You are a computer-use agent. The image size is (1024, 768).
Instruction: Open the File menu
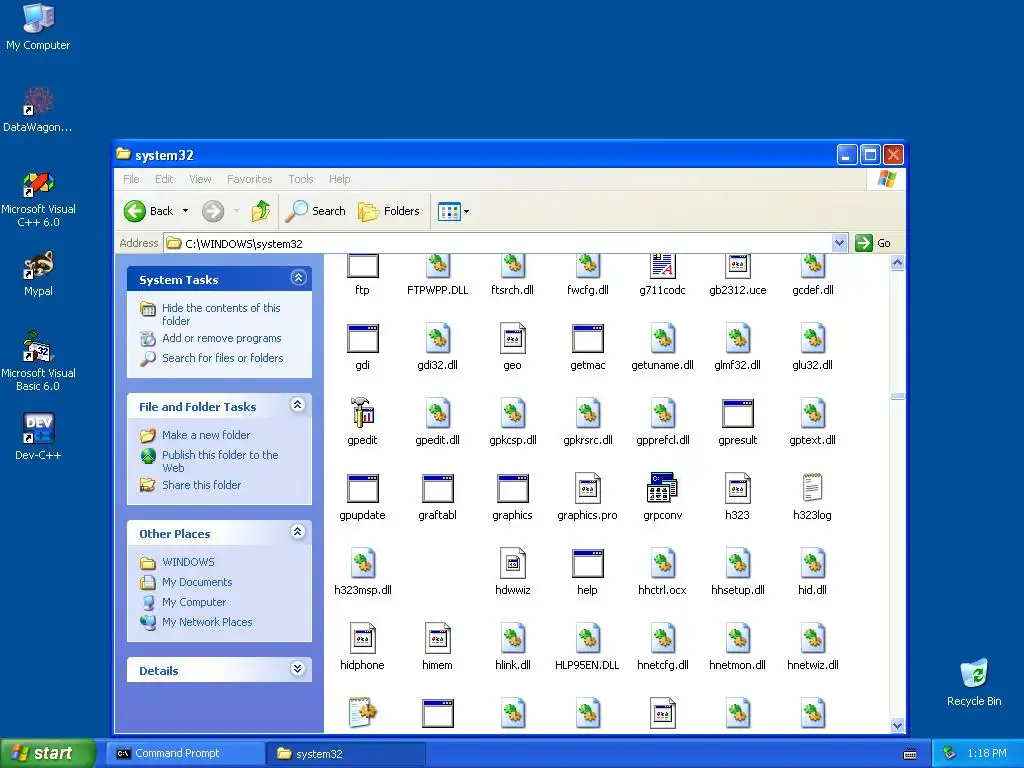click(x=131, y=179)
